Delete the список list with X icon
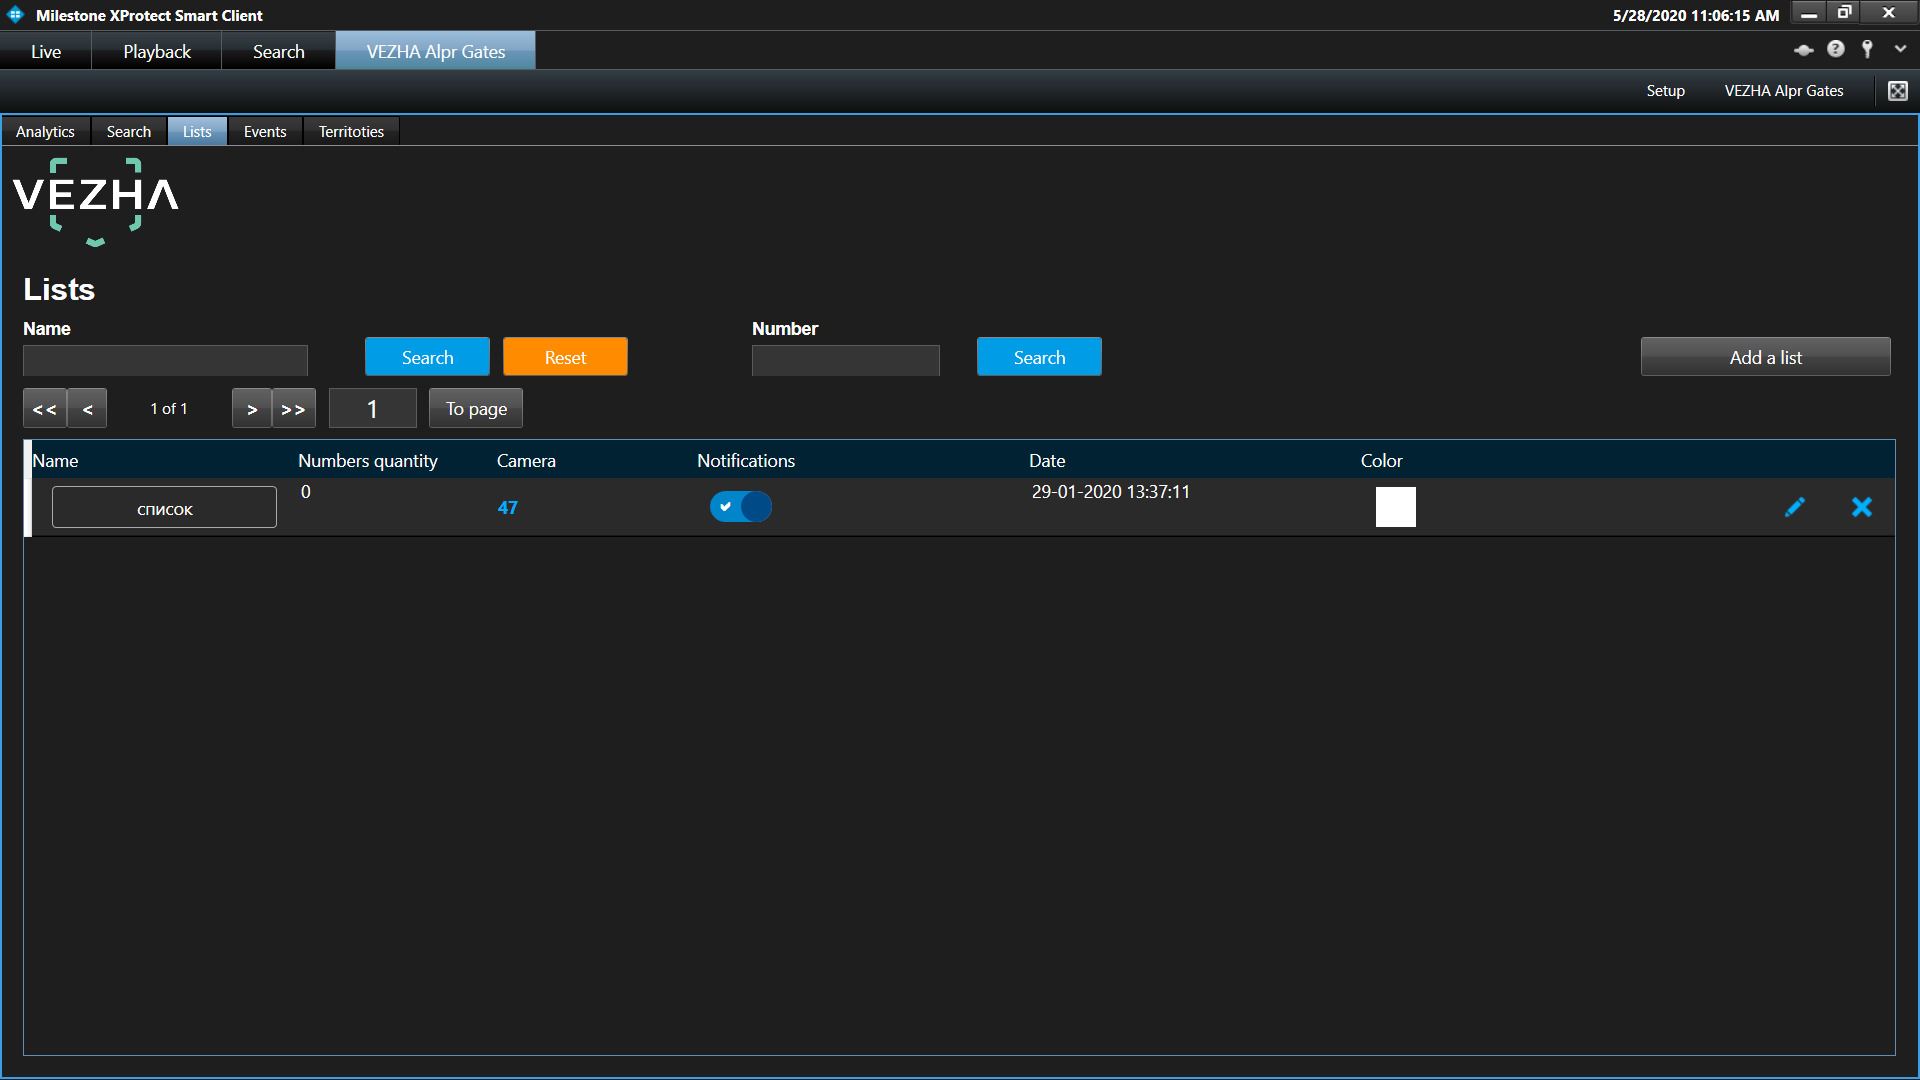Image resolution: width=1920 pixels, height=1080 pixels. click(x=1862, y=507)
